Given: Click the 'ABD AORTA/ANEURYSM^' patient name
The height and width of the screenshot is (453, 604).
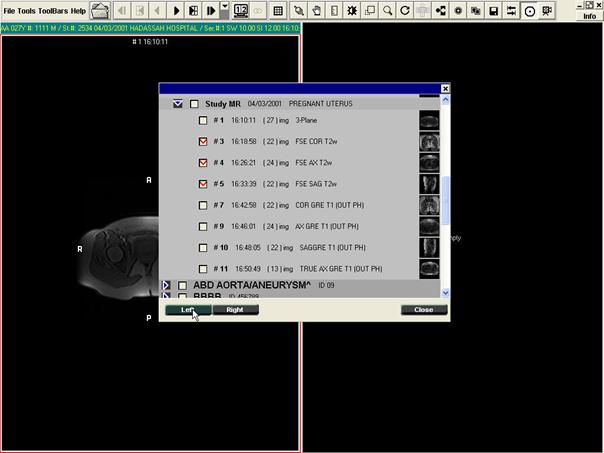Looking at the screenshot, I should [x=252, y=285].
